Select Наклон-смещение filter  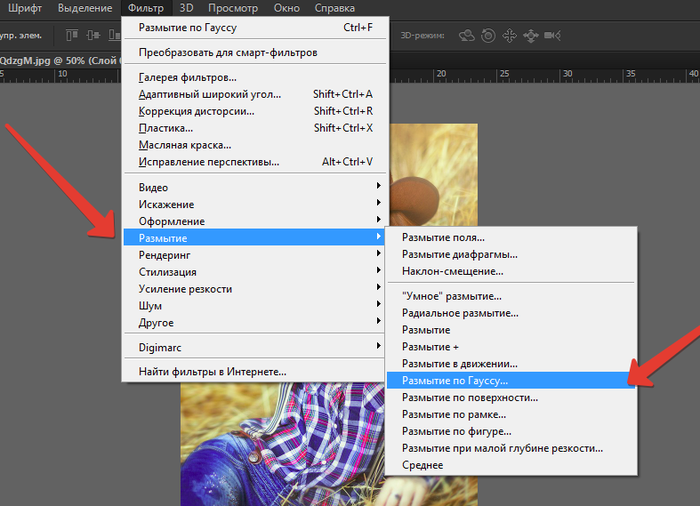coord(511,272)
